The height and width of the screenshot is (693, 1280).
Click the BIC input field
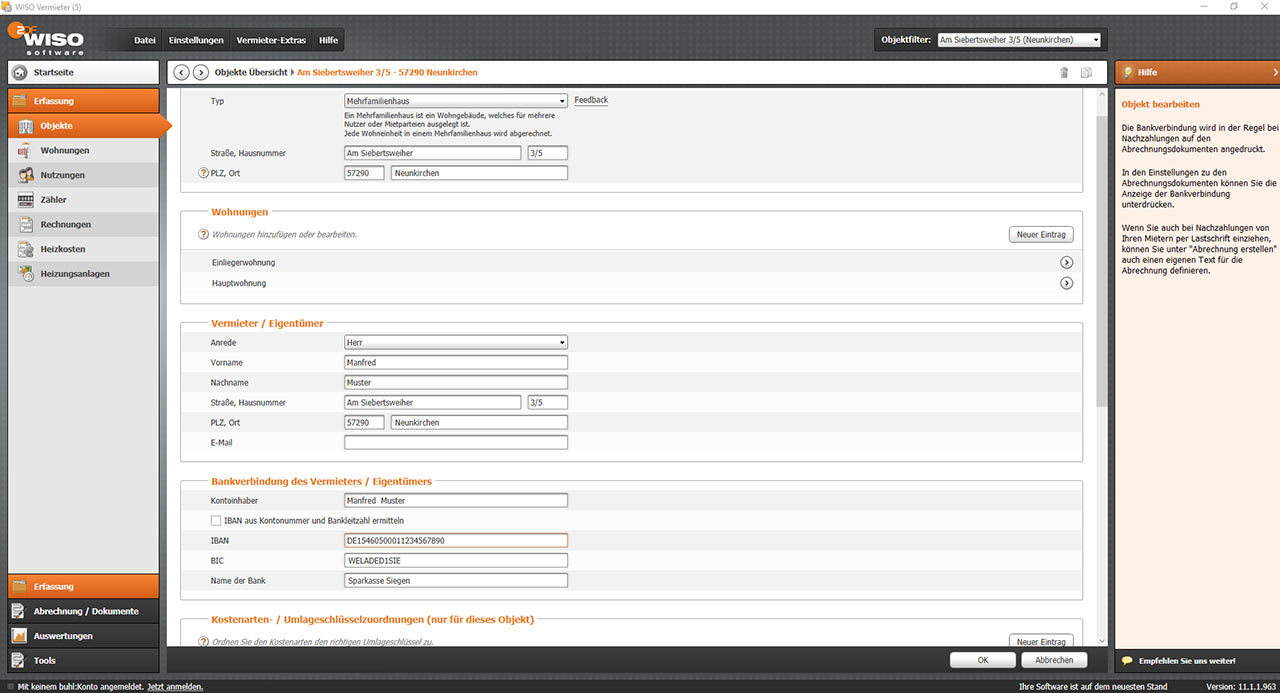456,560
